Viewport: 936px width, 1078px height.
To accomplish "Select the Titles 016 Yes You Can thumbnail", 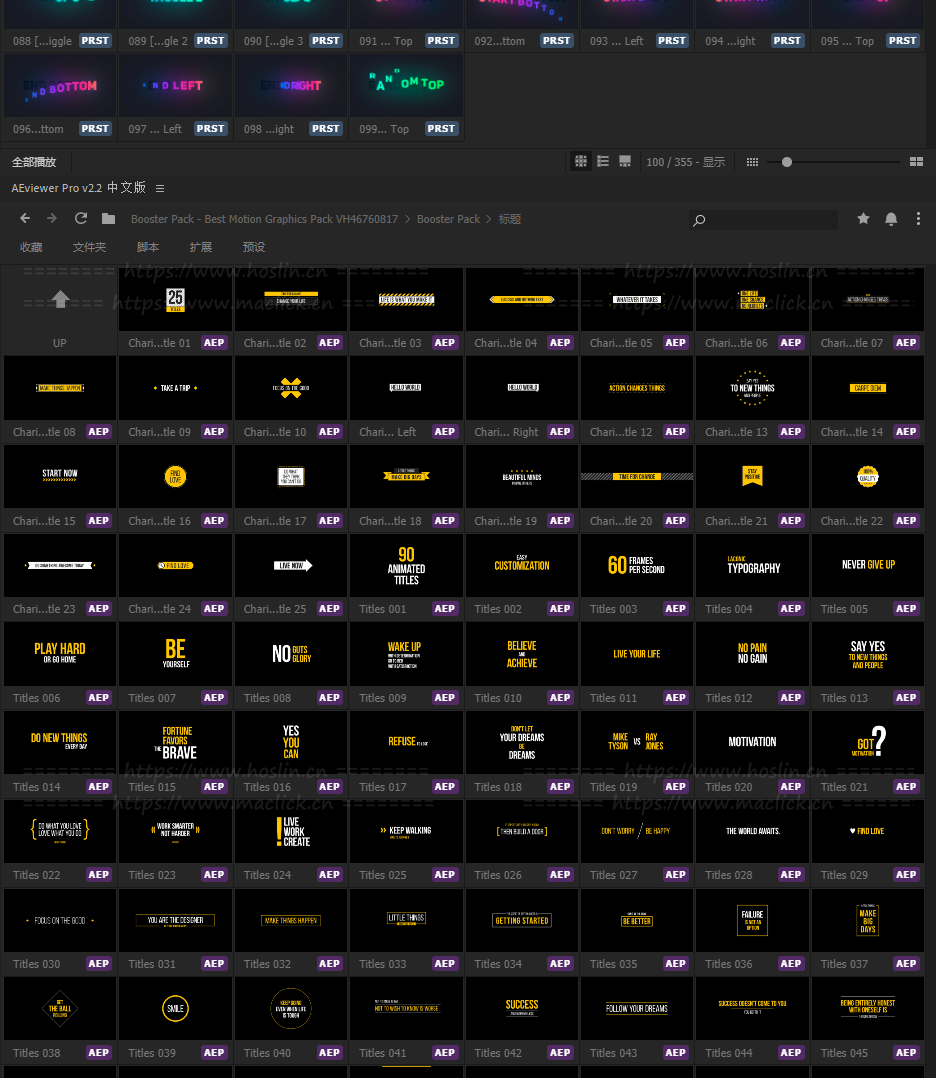I will tap(291, 742).
